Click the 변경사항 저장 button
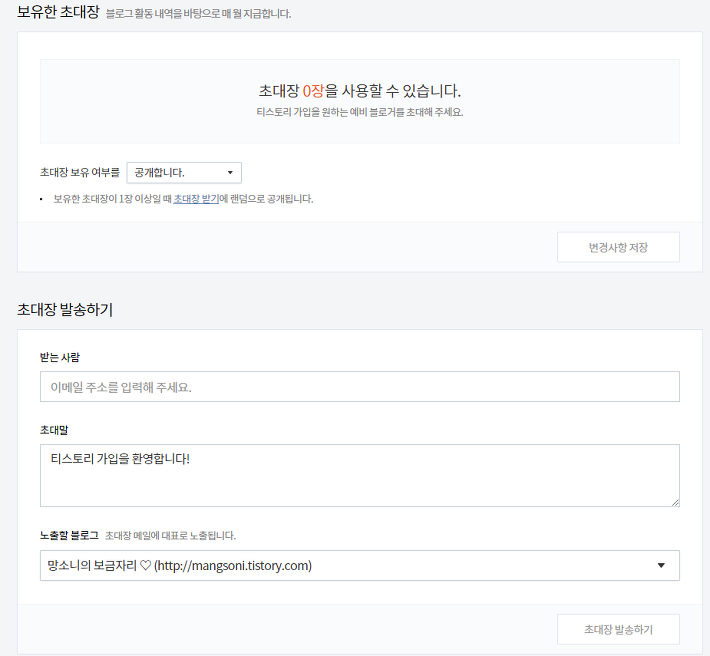Image resolution: width=710 pixels, height=656 pixels. pyautogui.click(x=618, y=247)
